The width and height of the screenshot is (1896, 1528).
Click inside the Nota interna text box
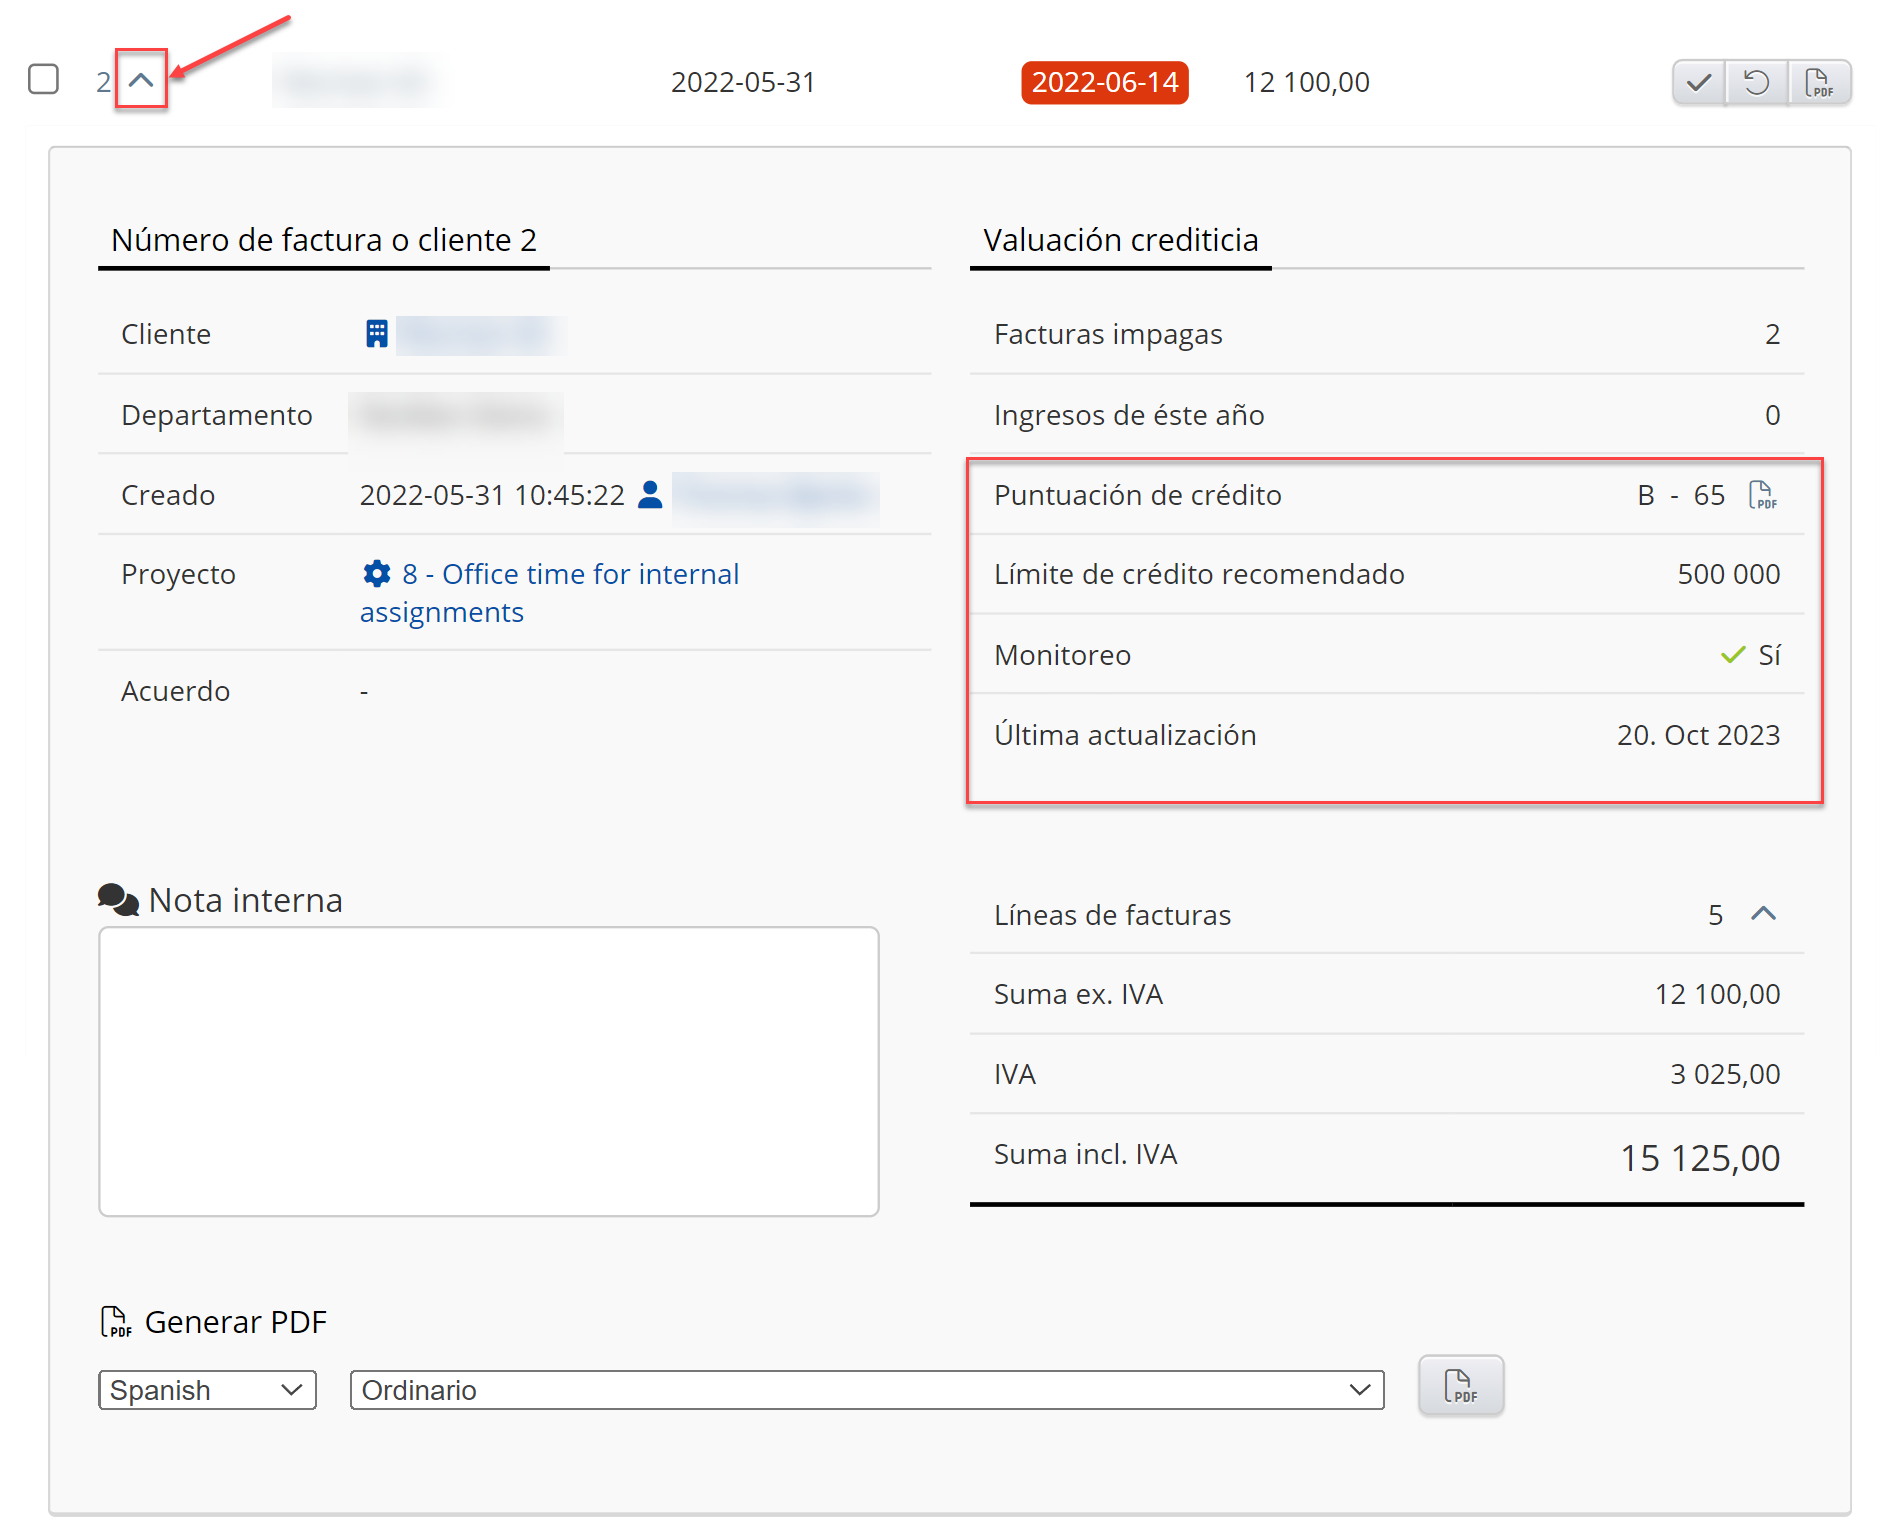coord(488,1071)
